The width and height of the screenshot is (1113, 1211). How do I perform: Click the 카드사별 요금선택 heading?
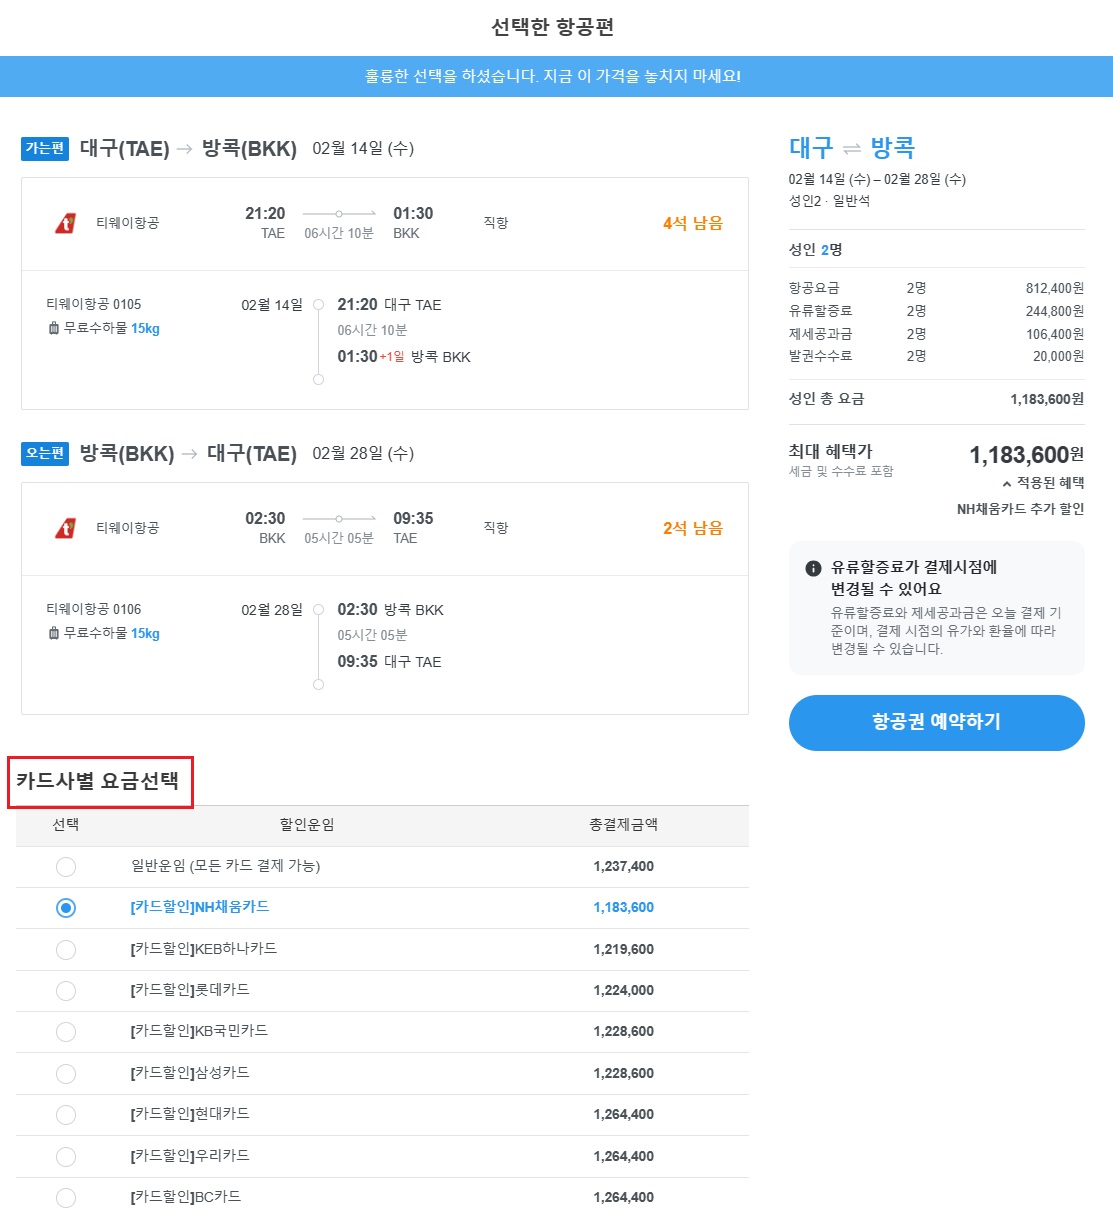tap(98, 781)
